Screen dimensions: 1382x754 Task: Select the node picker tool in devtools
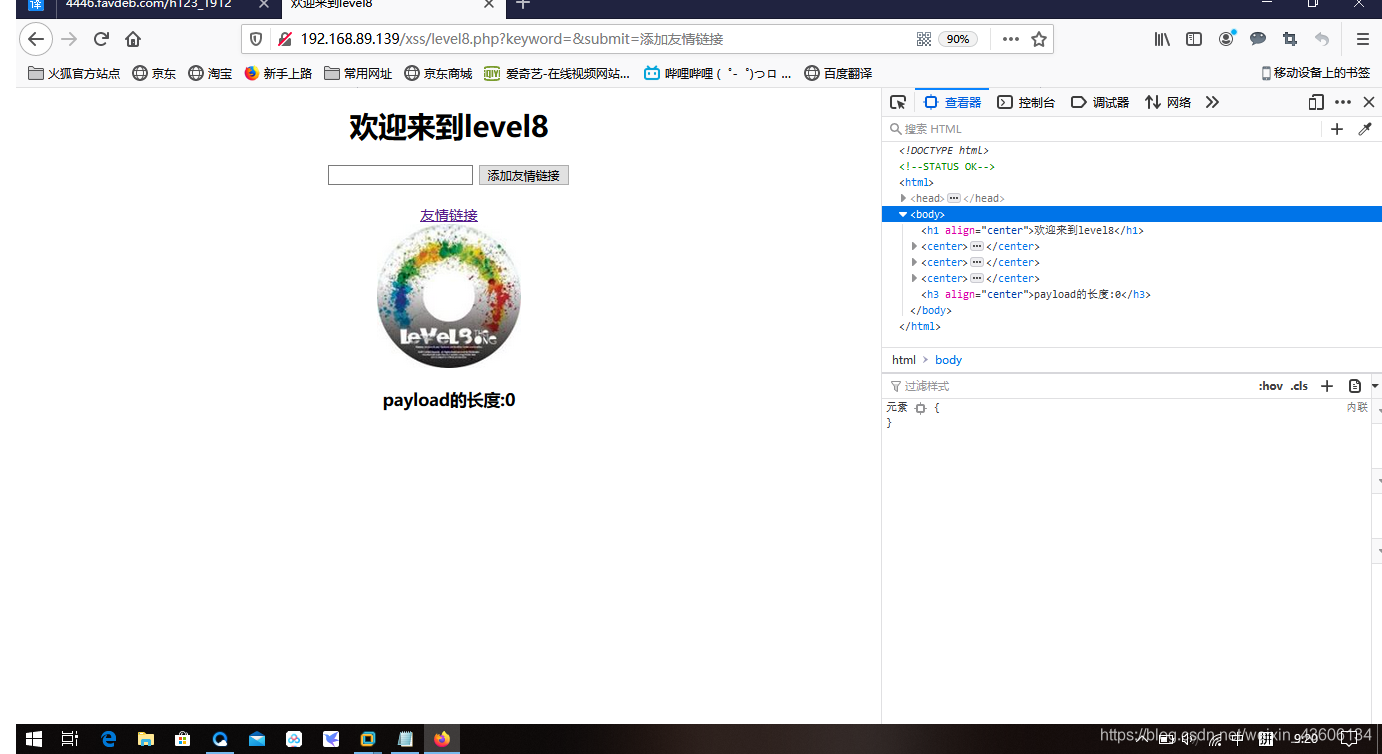(x=897, y=101)
